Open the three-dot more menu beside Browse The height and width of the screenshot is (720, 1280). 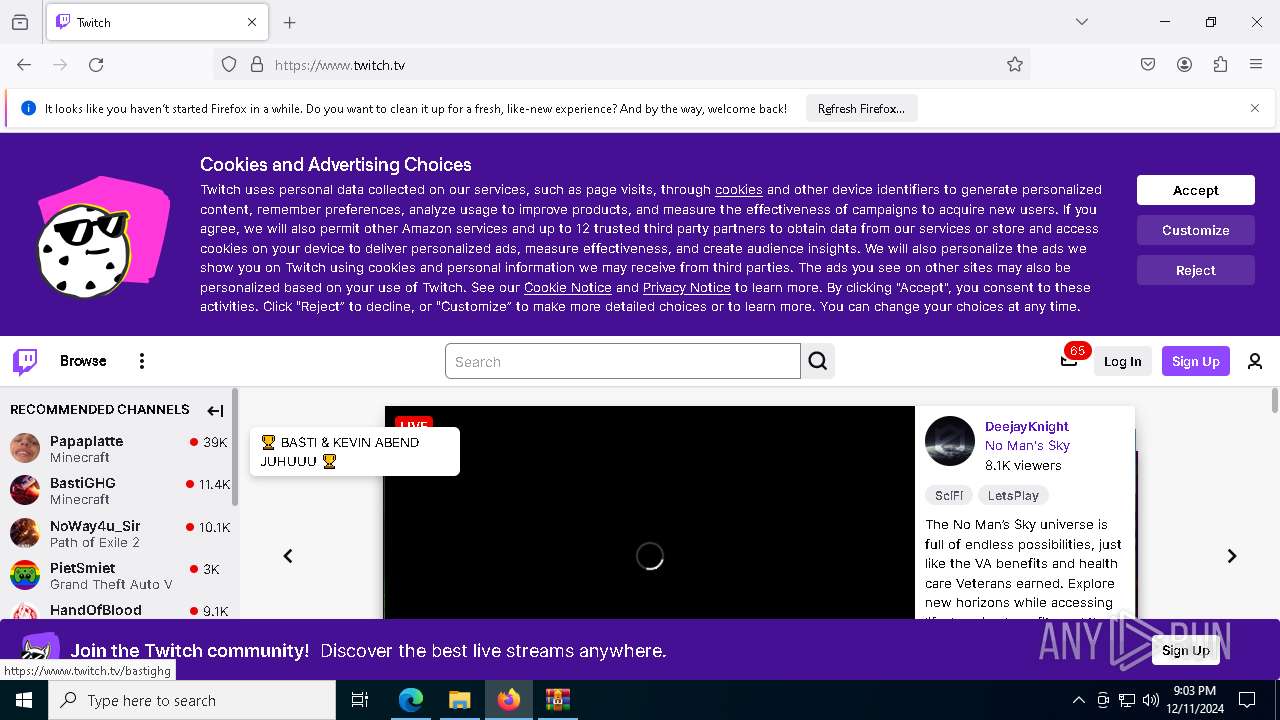(142, 361)
